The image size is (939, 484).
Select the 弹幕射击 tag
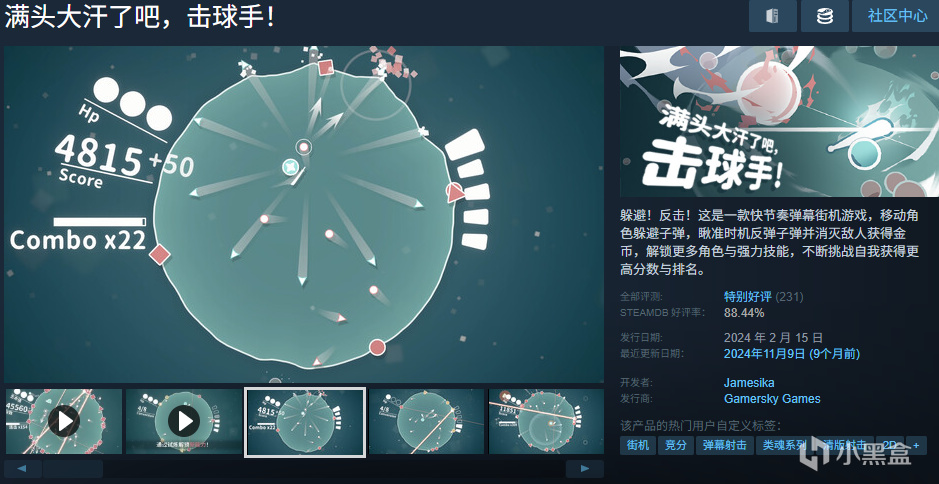[x=725, y=445]
